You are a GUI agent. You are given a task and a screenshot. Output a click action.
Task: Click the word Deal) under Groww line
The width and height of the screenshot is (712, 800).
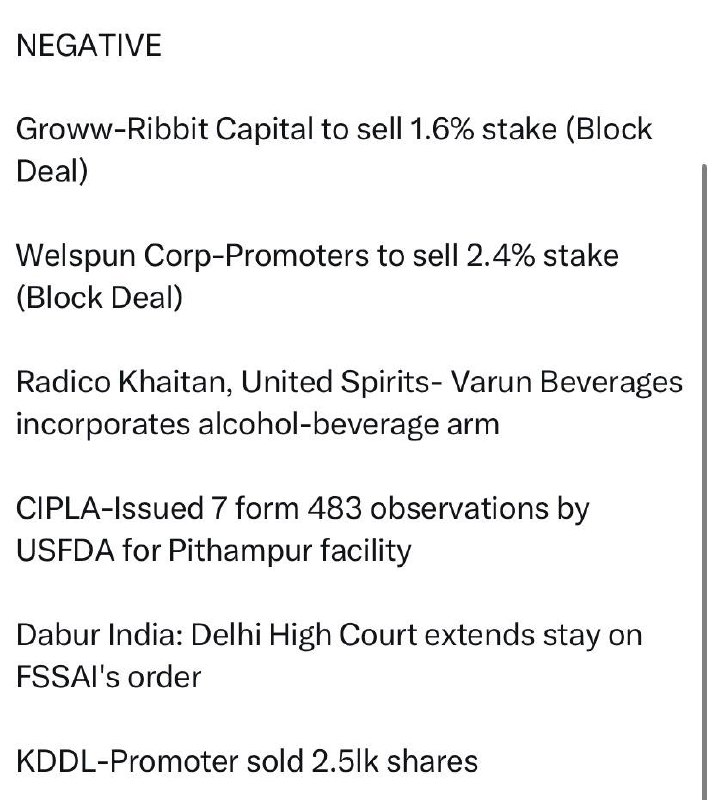[x=52, y=171]
